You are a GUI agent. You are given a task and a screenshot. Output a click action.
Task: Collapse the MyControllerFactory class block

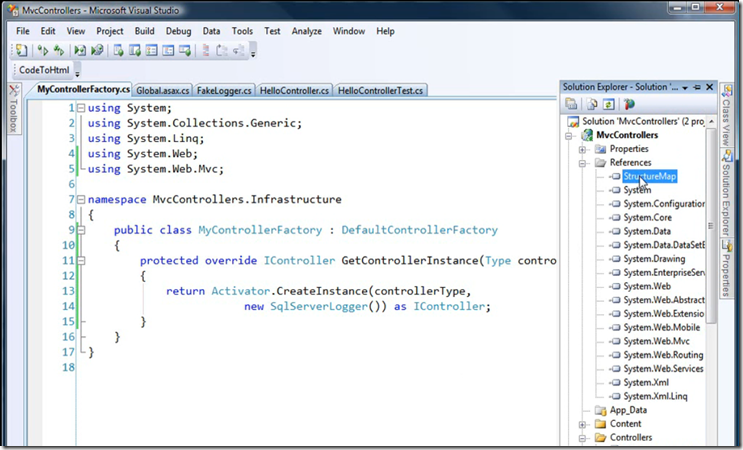(81, 230)
